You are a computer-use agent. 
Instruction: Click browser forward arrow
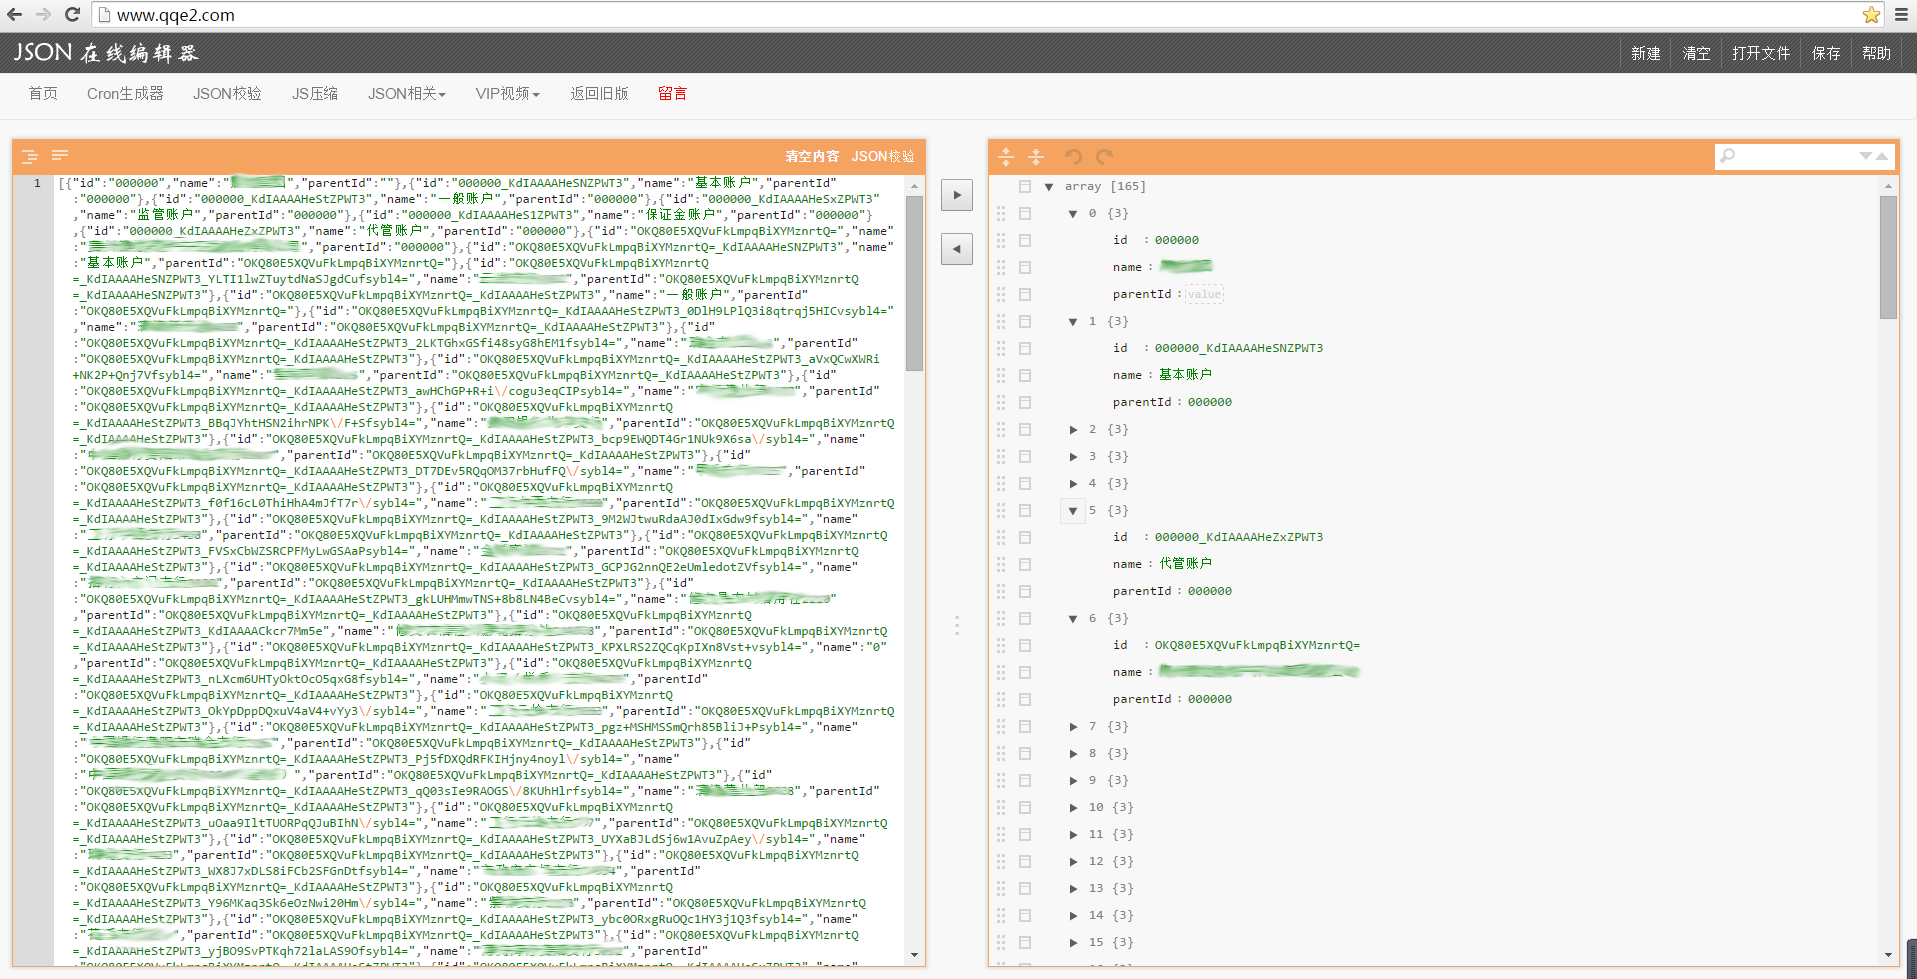coord(43,15)
